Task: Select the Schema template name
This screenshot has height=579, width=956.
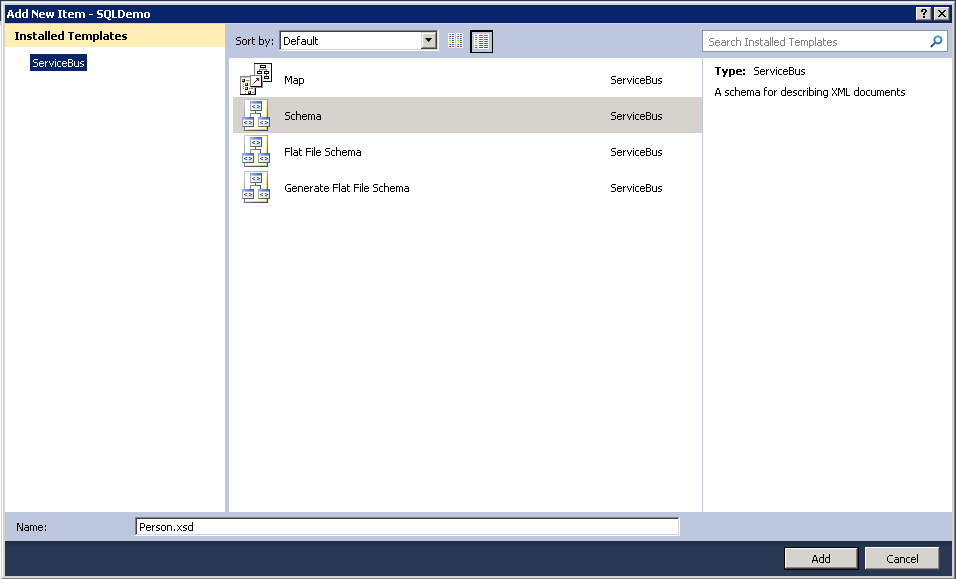Action: [x=303, y=116]
